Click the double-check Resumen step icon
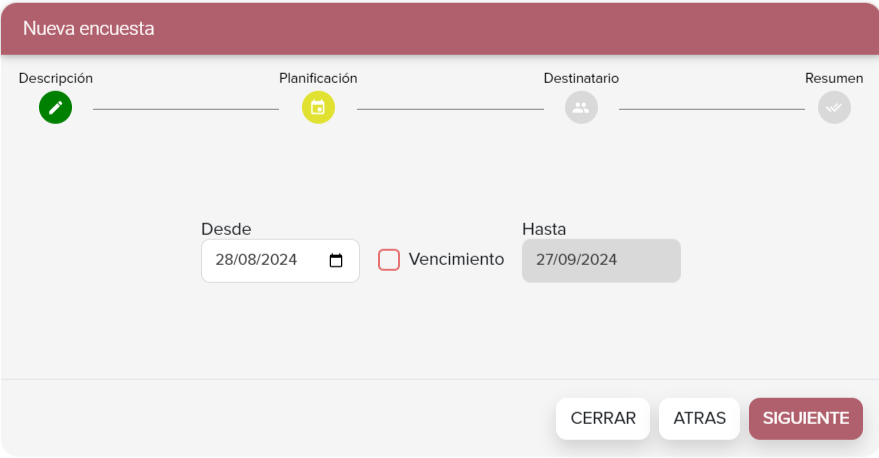This screenshot has width=879, height=458. (x=834, y=108)
